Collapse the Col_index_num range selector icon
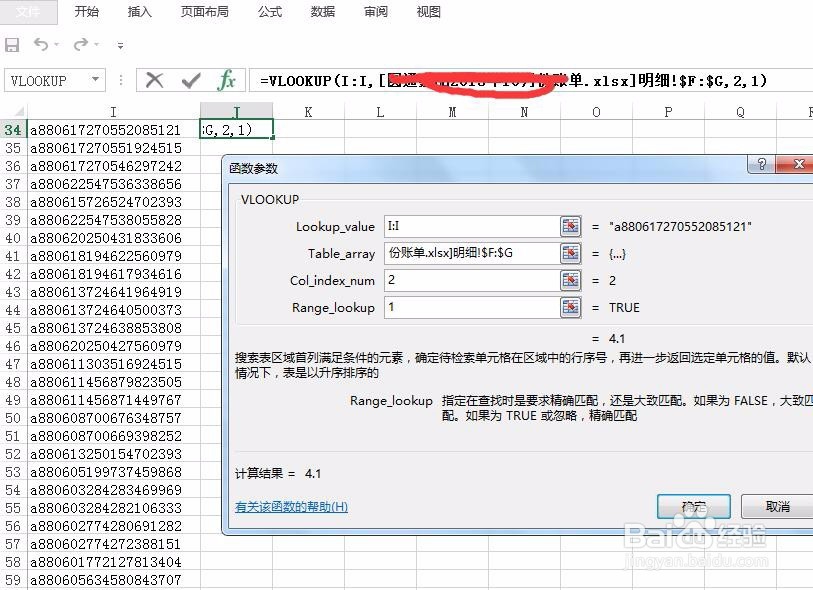This screenshot has width=813, height=590. coord(570,281)
